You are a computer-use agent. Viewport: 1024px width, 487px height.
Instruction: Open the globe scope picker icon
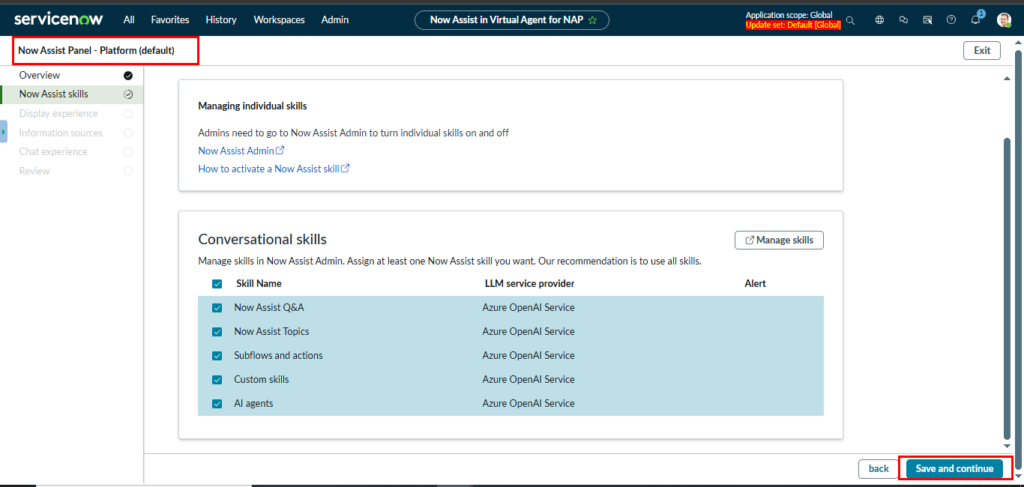[x=879, y=19]
